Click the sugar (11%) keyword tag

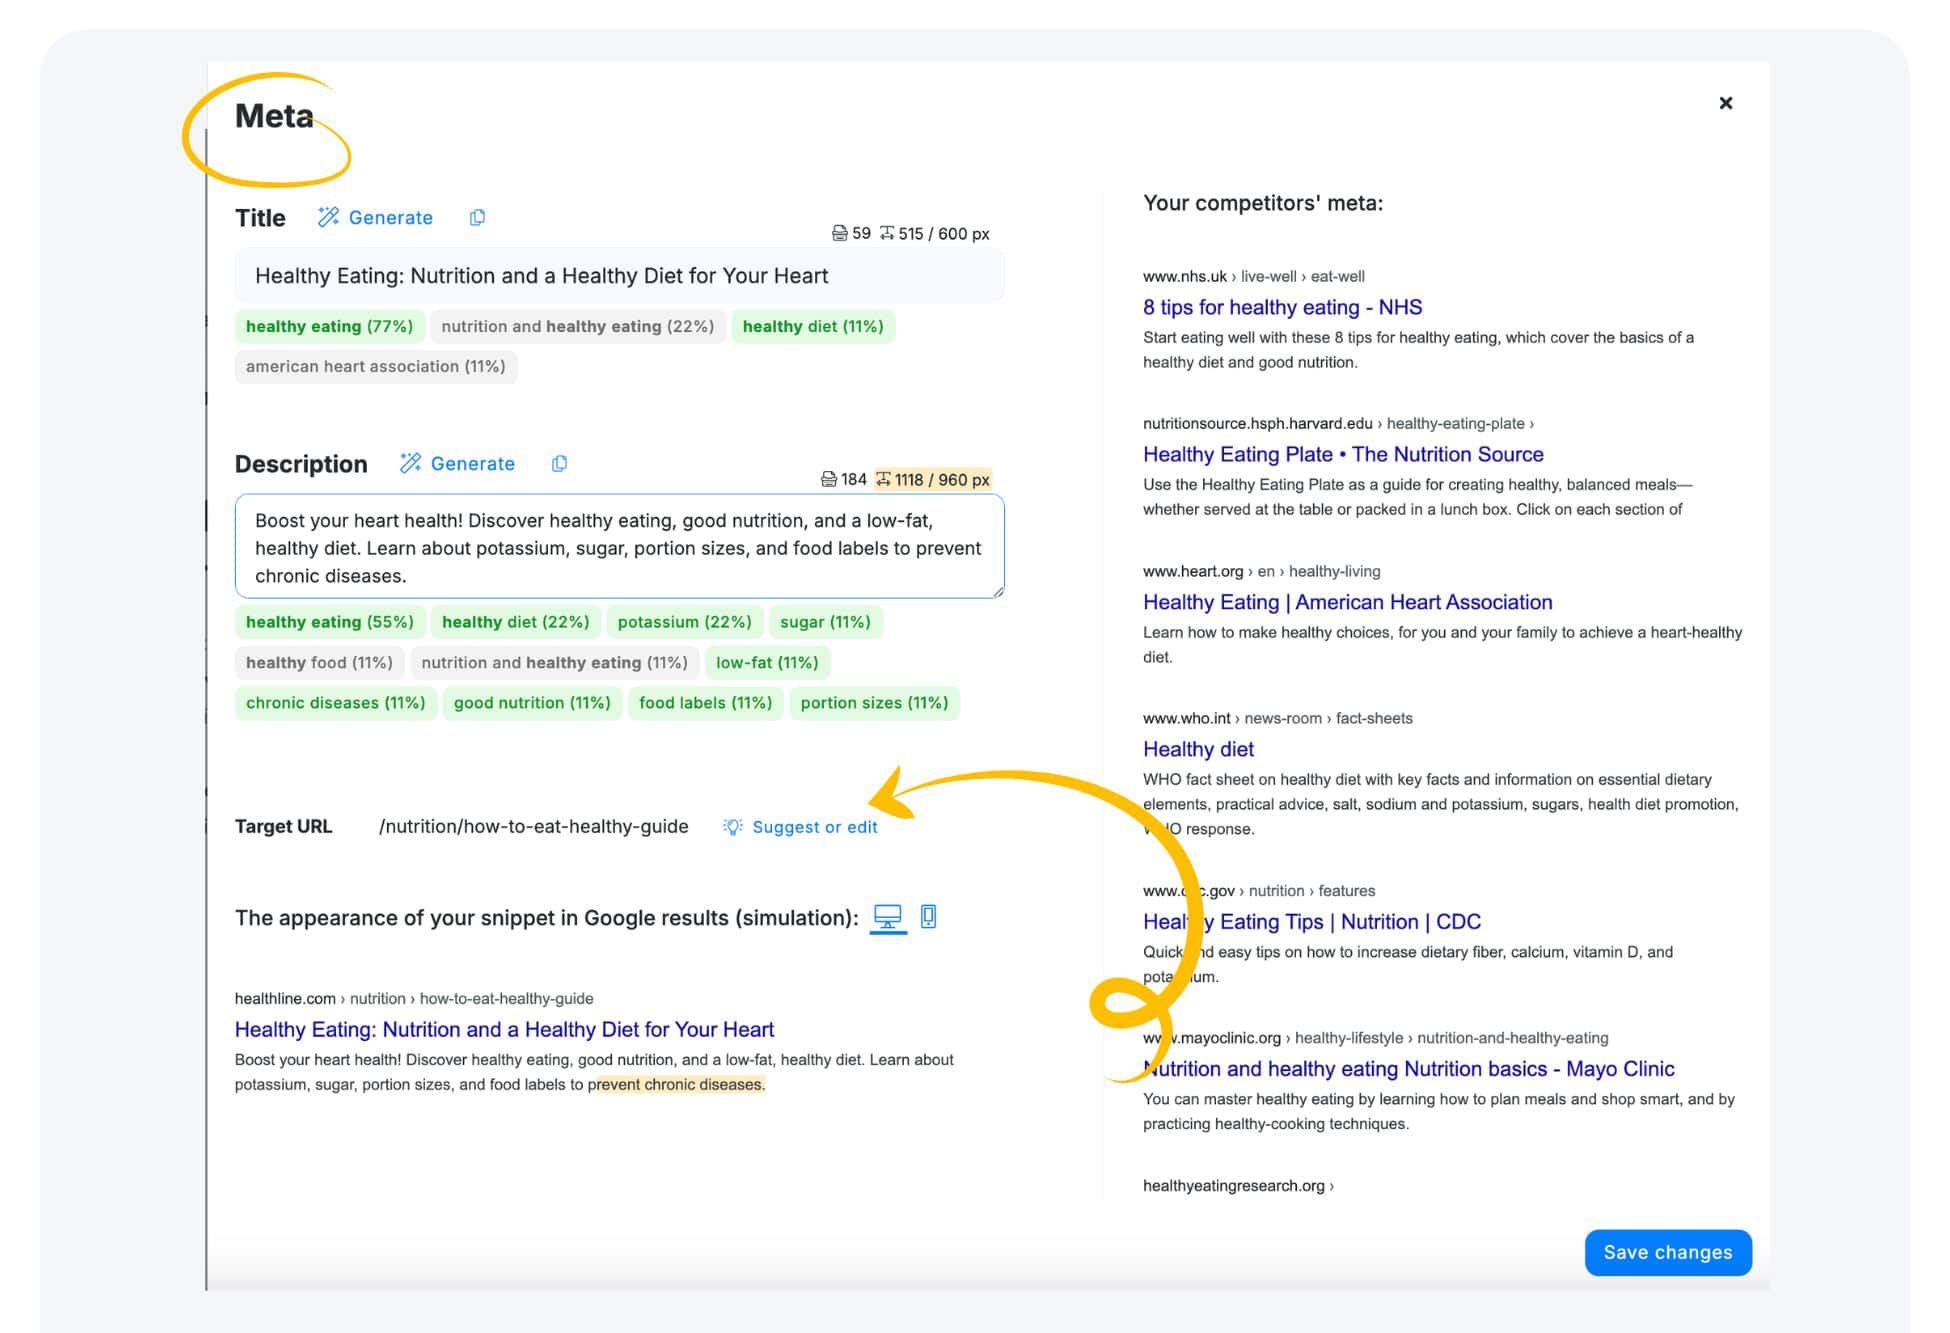coord(825,622)
